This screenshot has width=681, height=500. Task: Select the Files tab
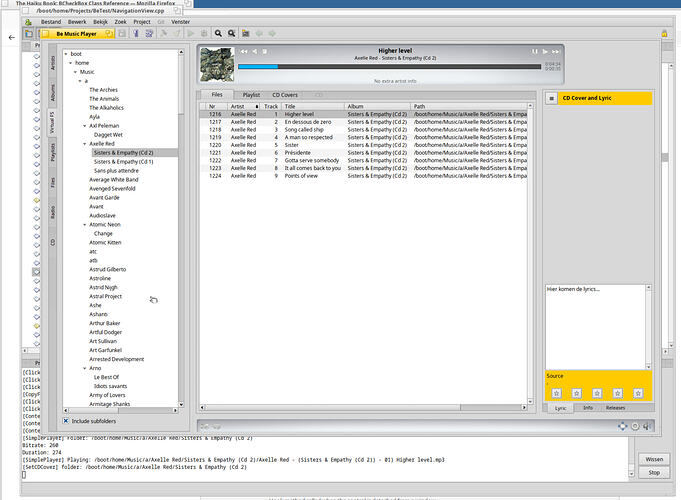coord(217,95)
